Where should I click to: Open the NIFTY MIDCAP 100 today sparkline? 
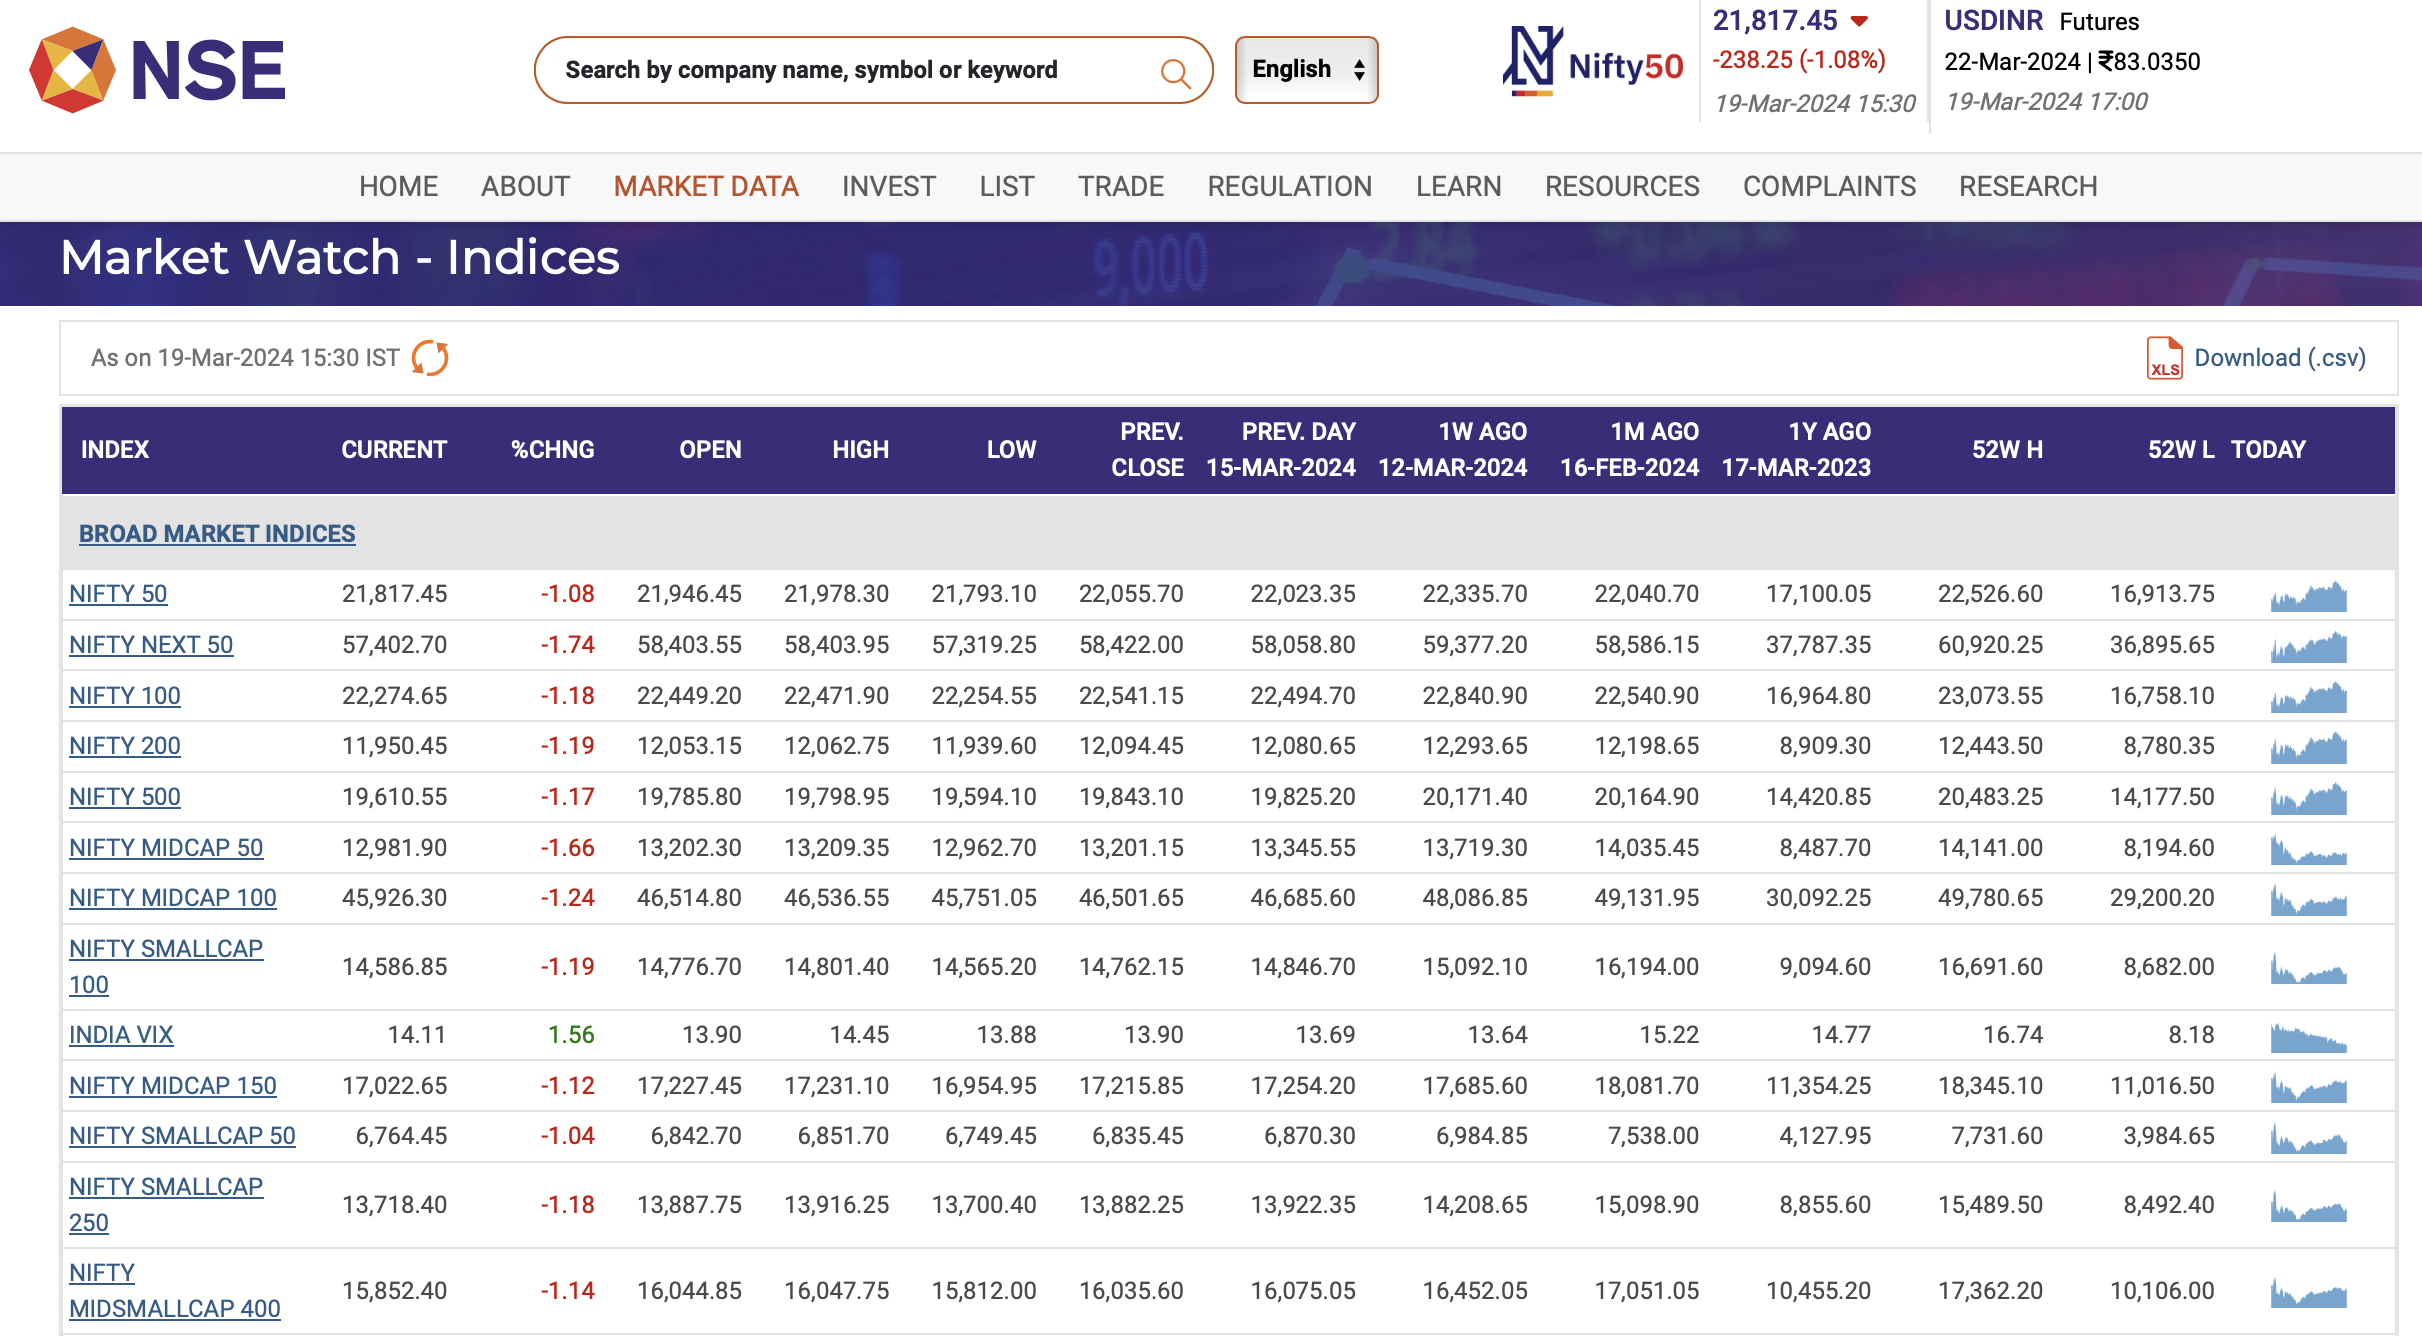[x=2308, y=899]
